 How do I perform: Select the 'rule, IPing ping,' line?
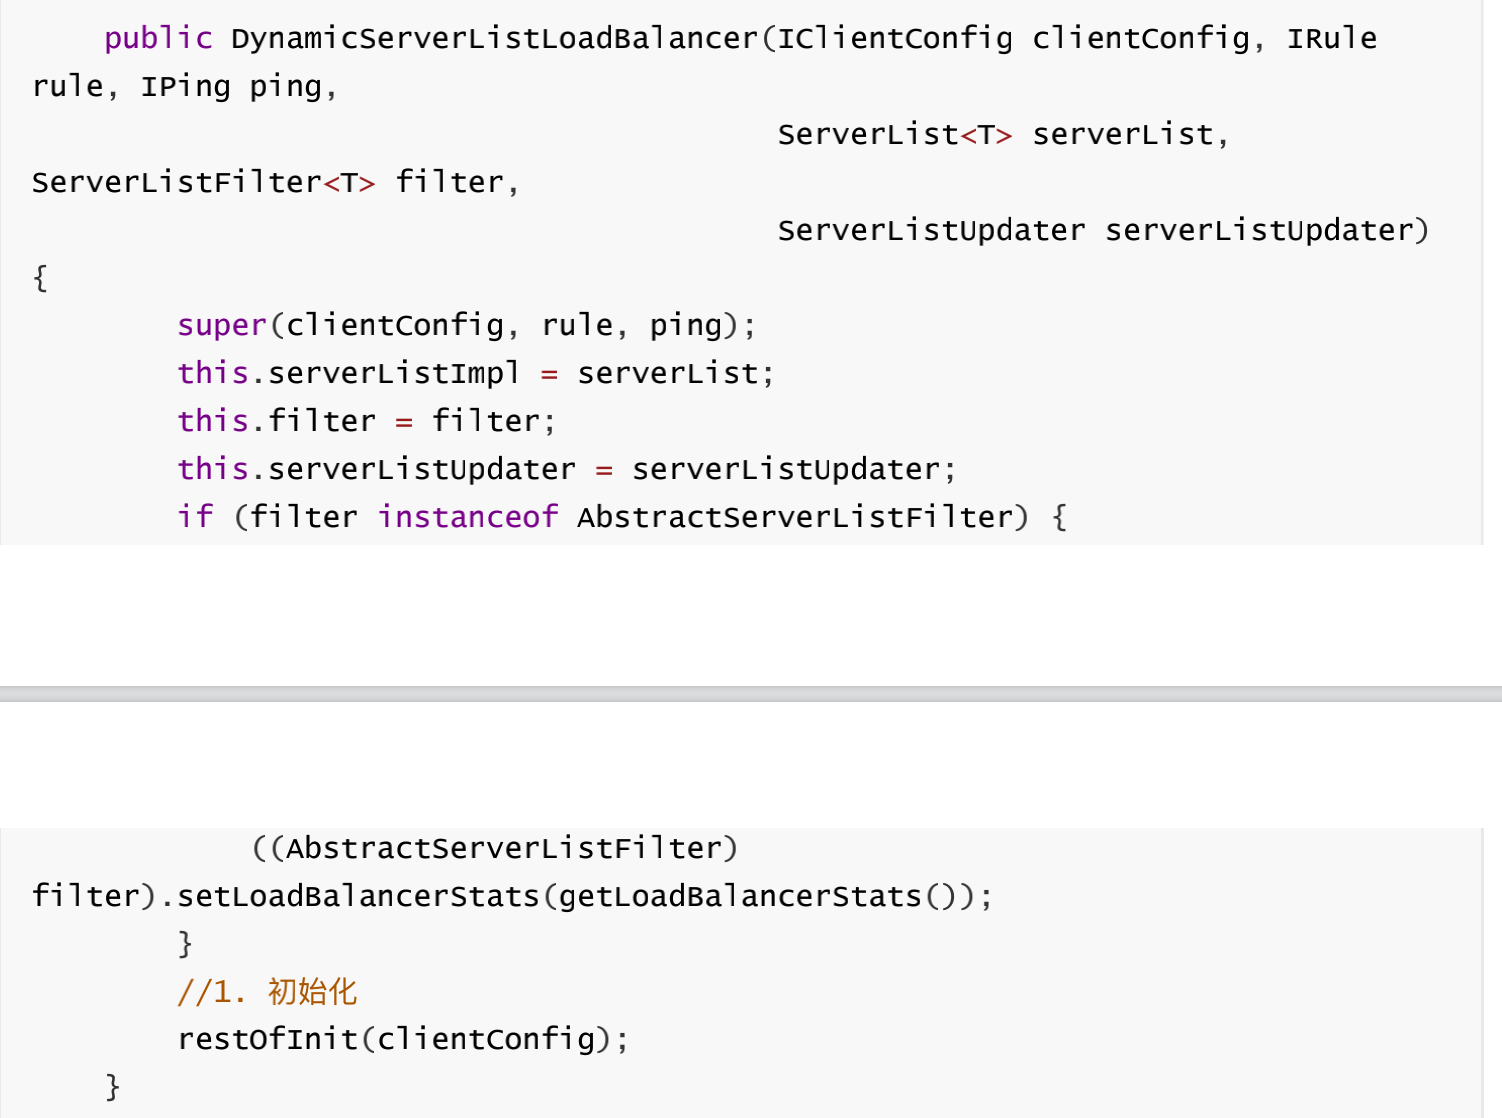pos(185,87)
